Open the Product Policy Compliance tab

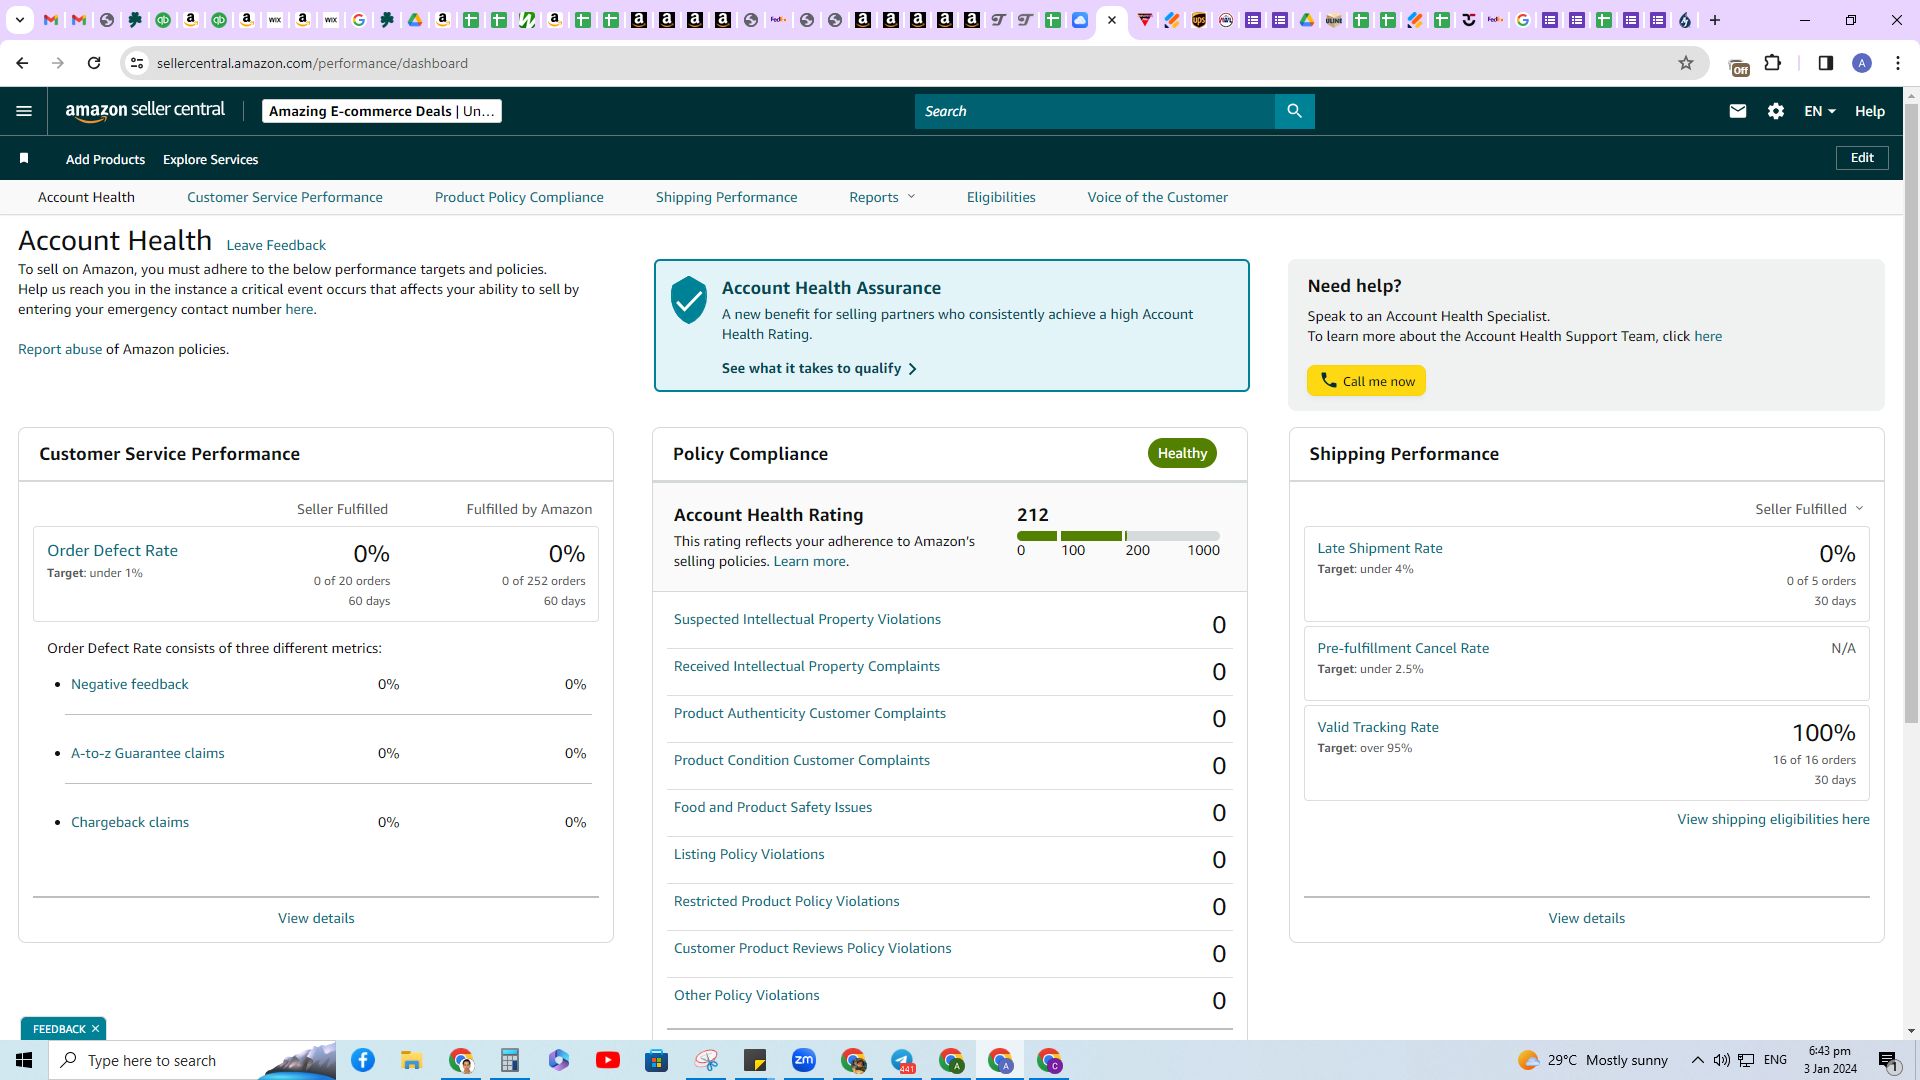point(519,197)
